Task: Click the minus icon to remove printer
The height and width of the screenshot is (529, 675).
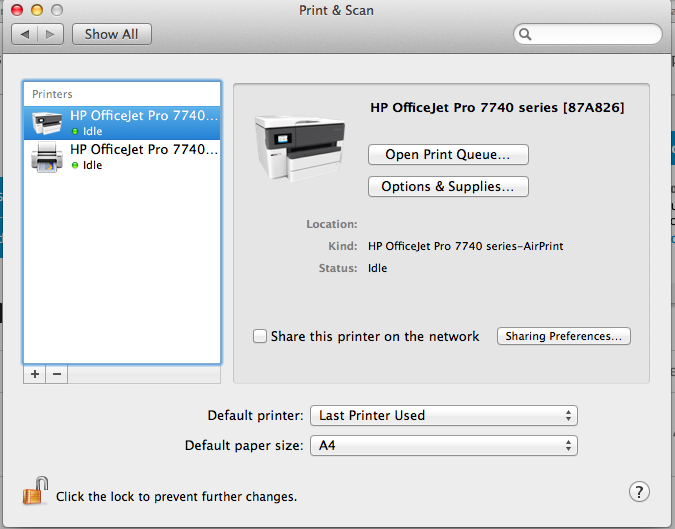Action: coord(57,374)
